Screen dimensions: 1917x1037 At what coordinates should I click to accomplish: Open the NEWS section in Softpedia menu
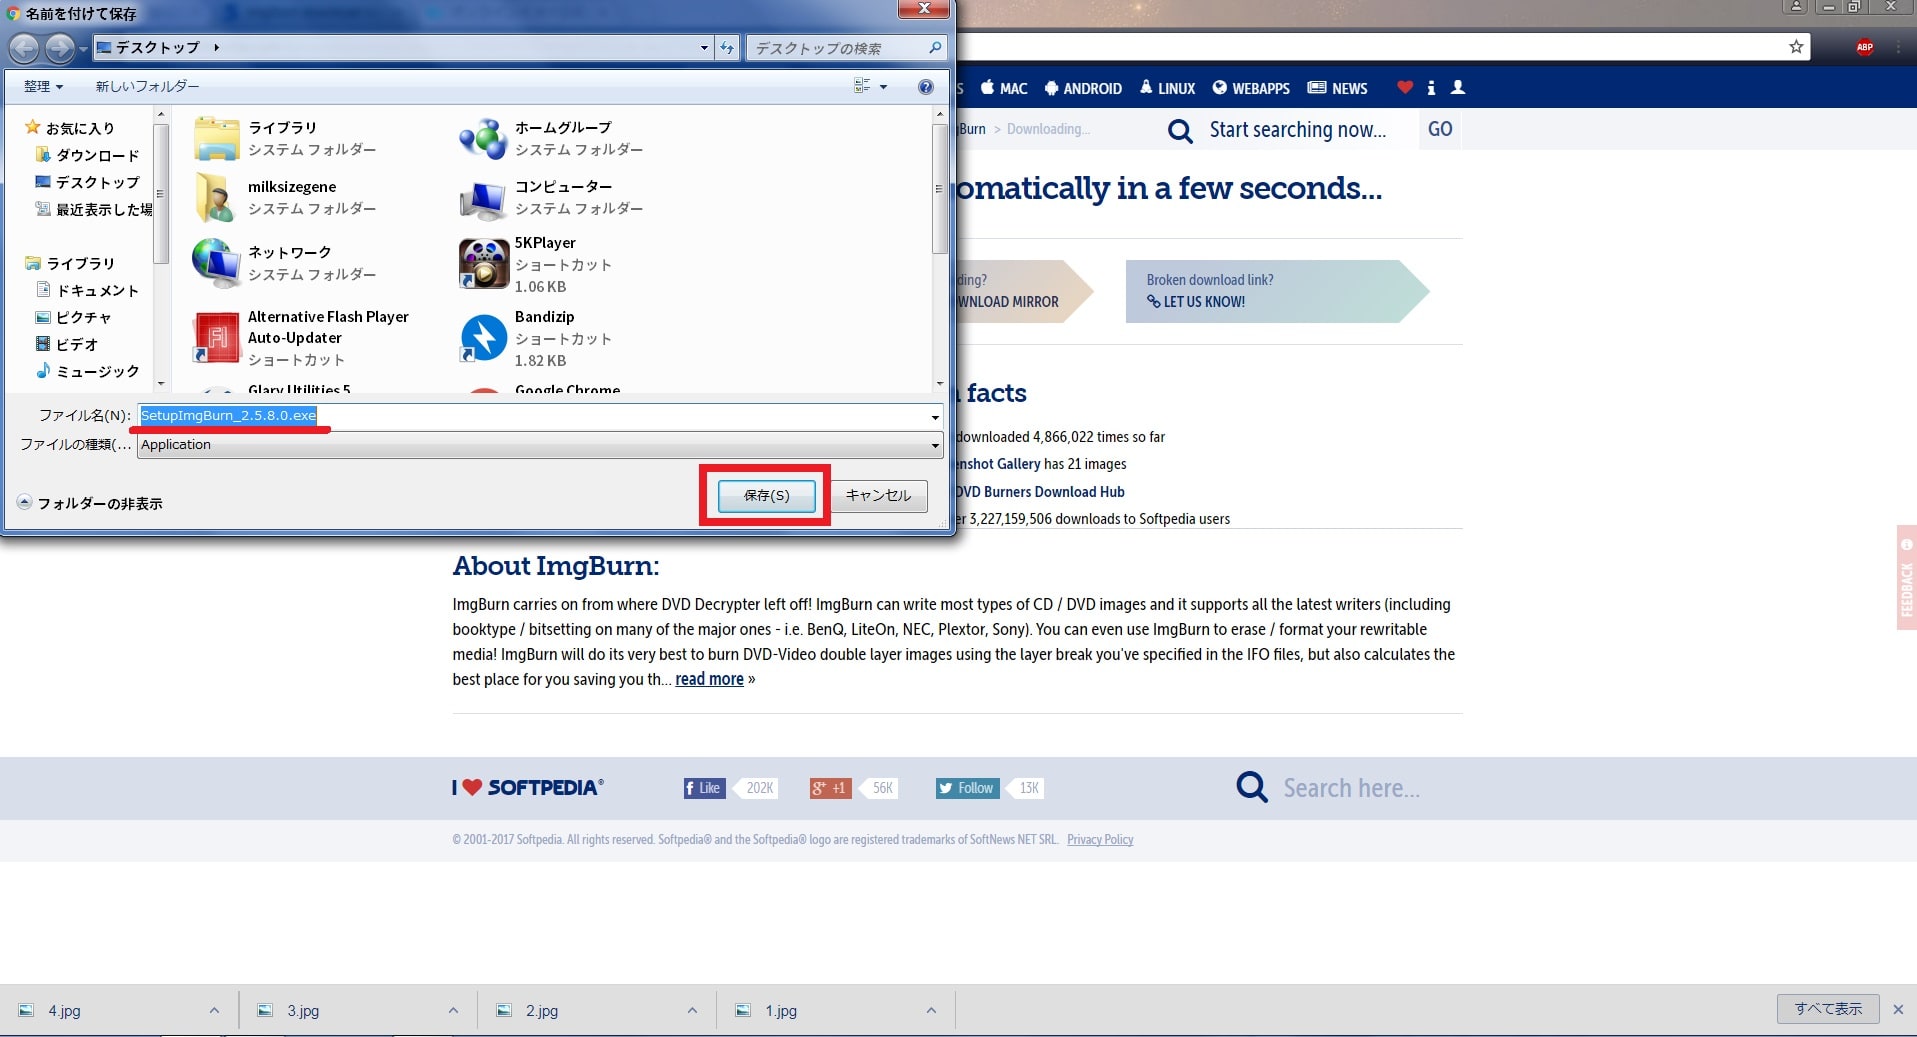coord(1337,88)
